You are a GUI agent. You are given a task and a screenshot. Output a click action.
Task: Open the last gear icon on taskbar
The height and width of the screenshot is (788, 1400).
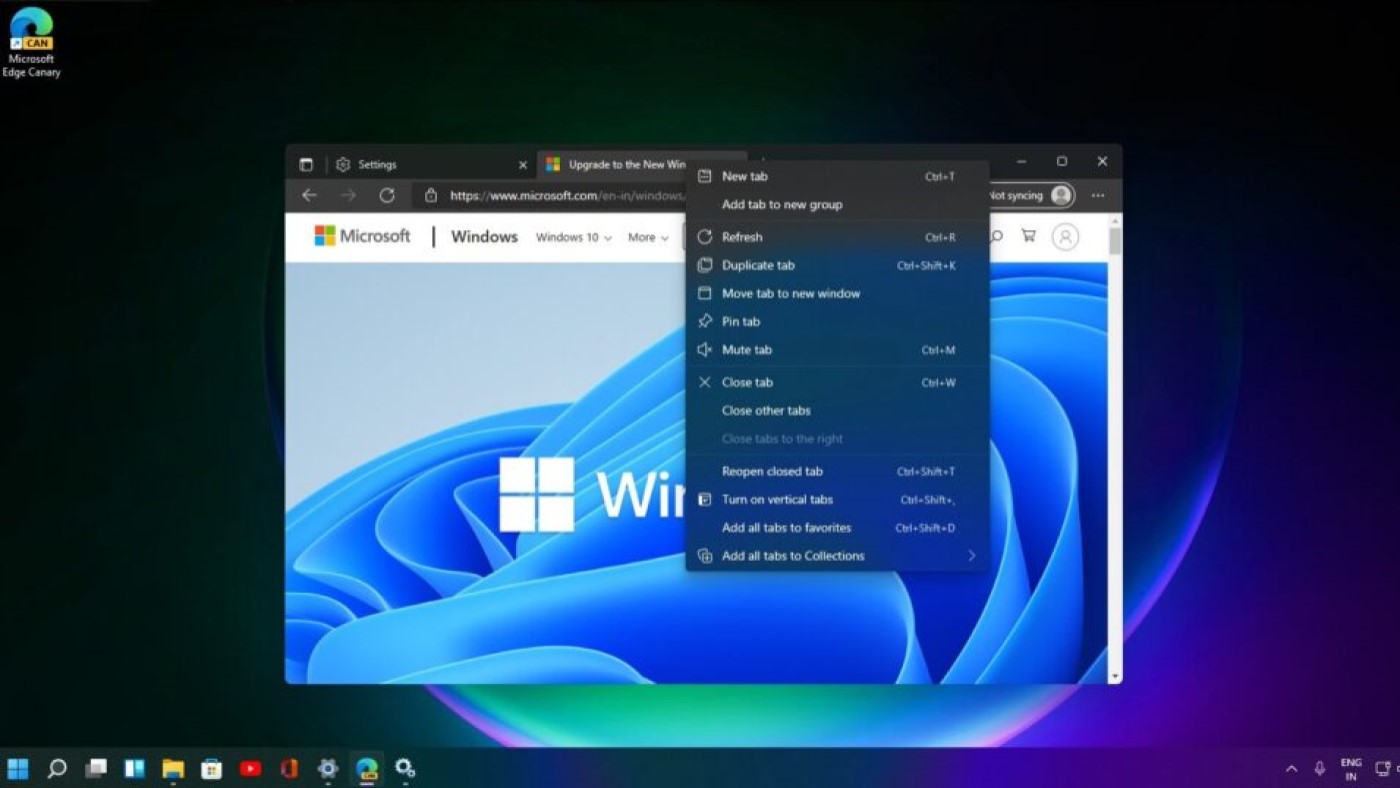(405, 768)
